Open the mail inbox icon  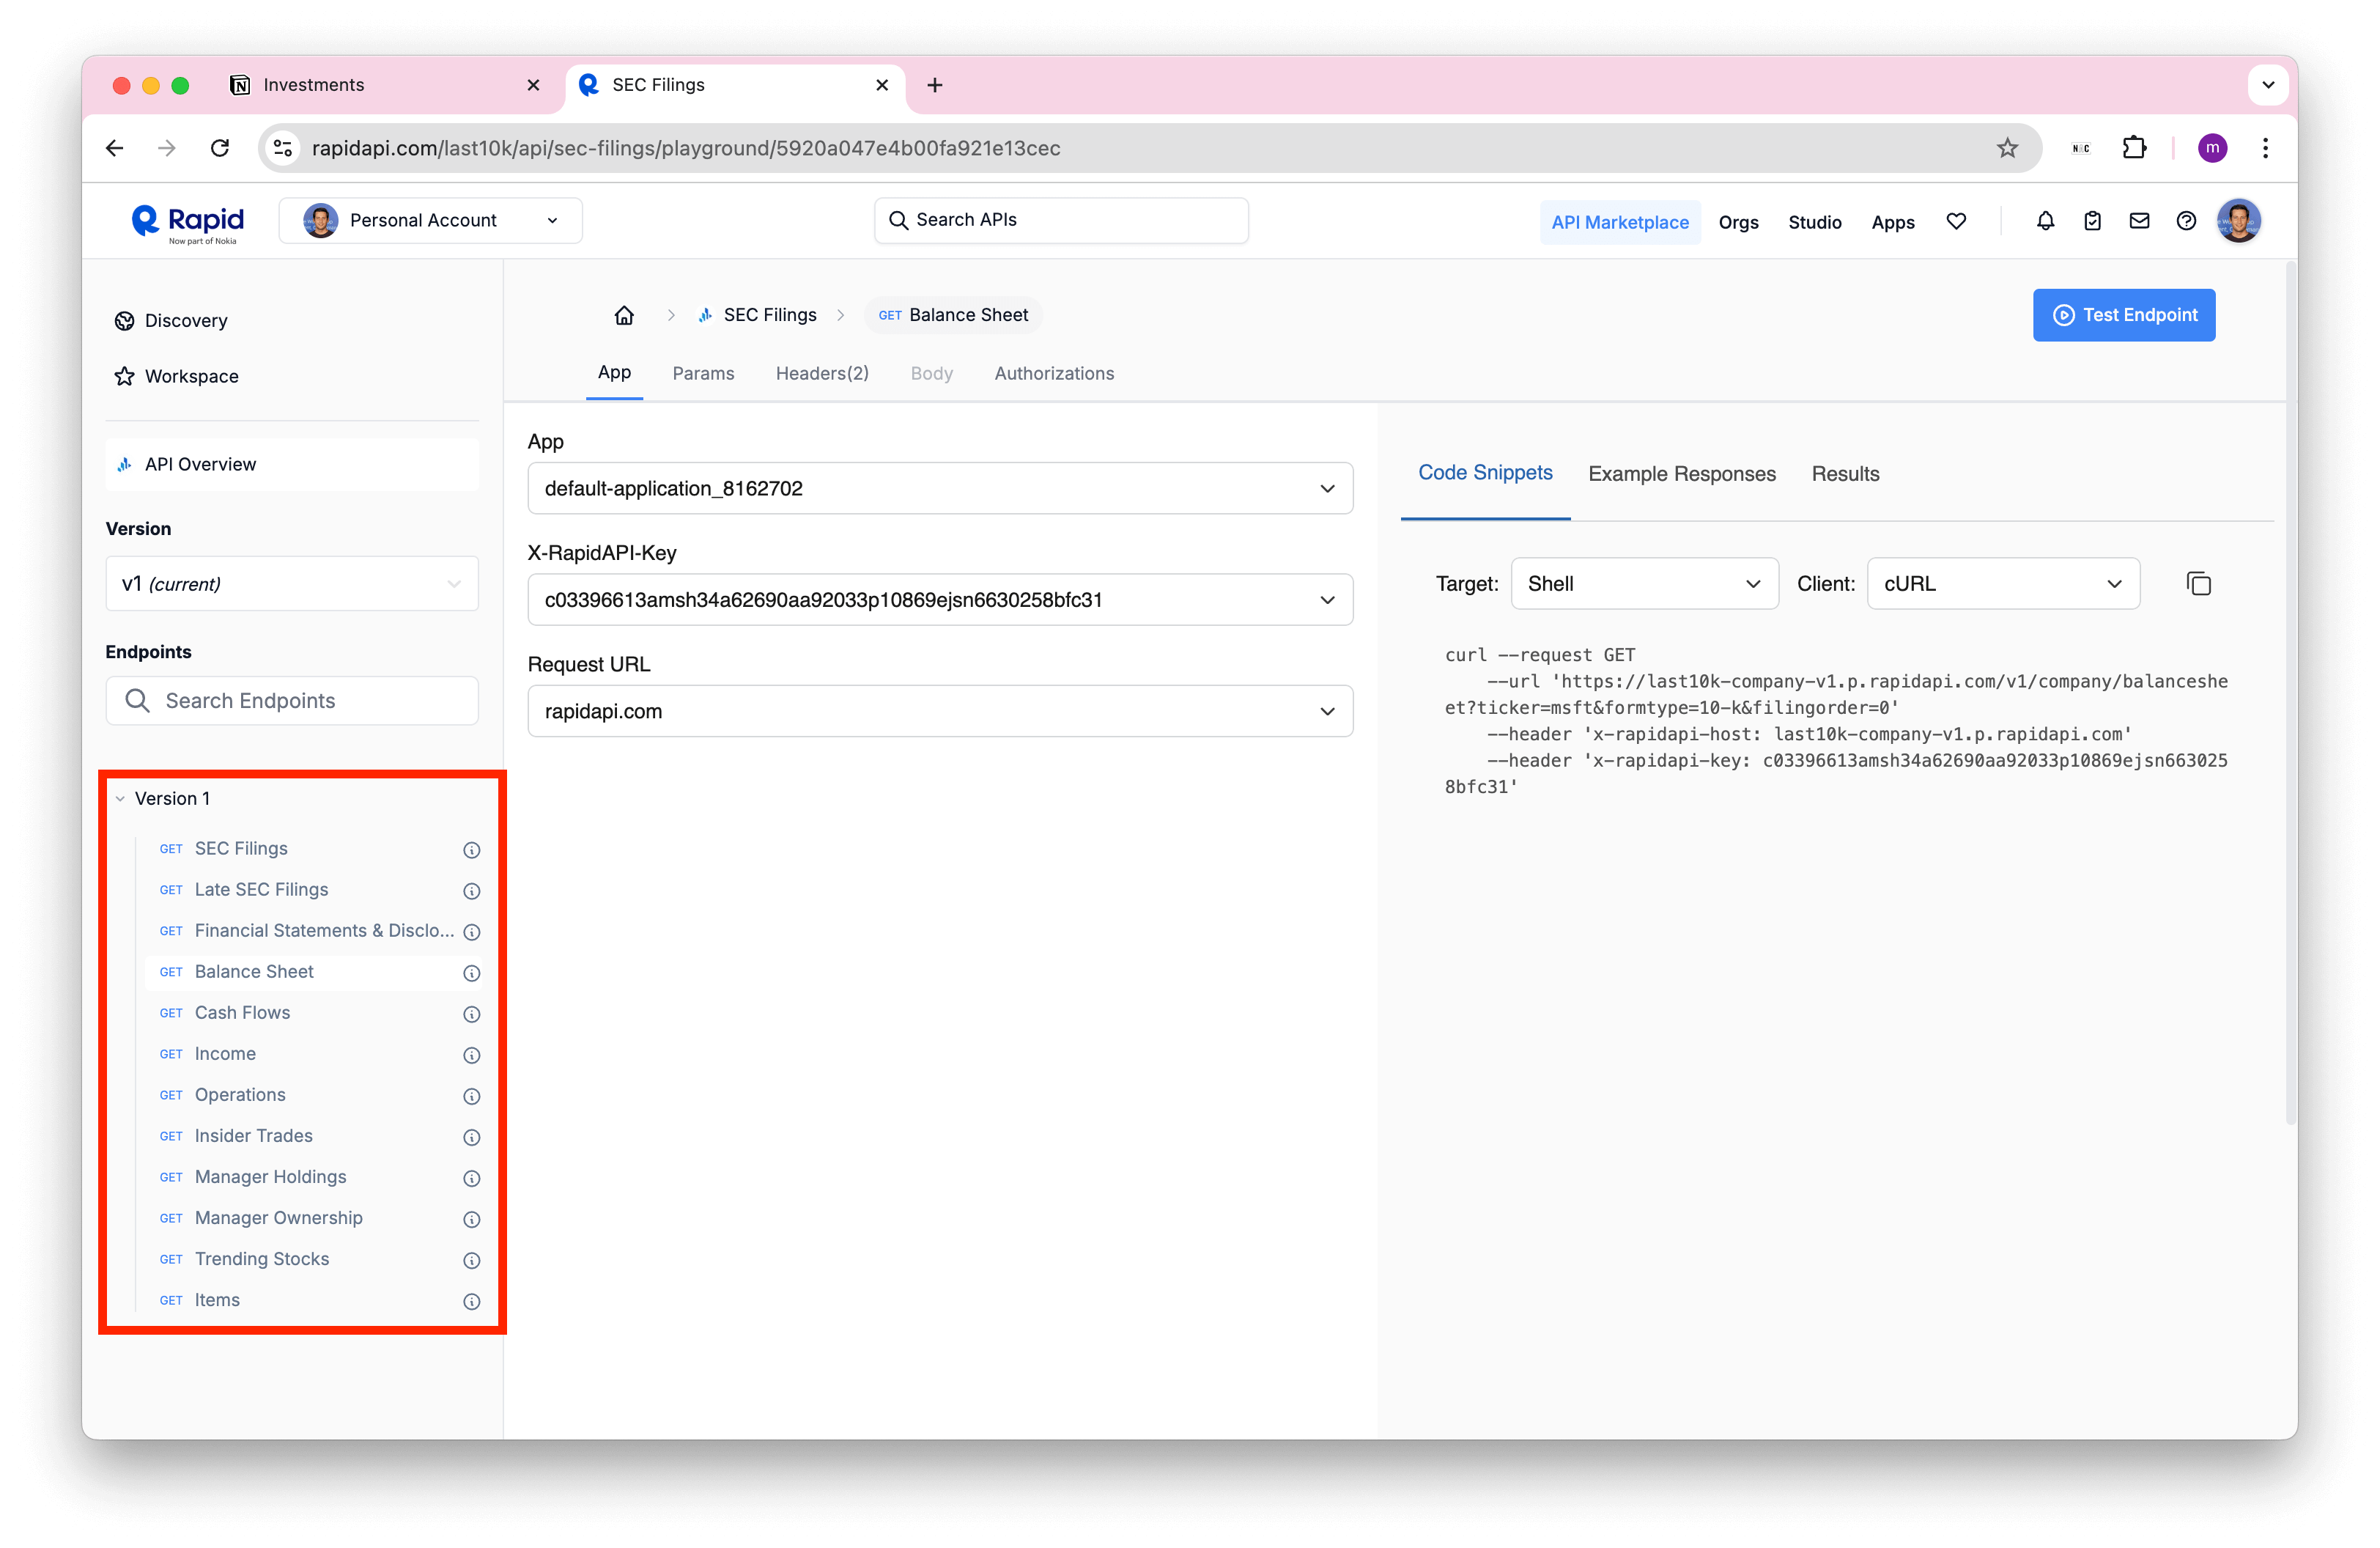(x=2139, y=222)
